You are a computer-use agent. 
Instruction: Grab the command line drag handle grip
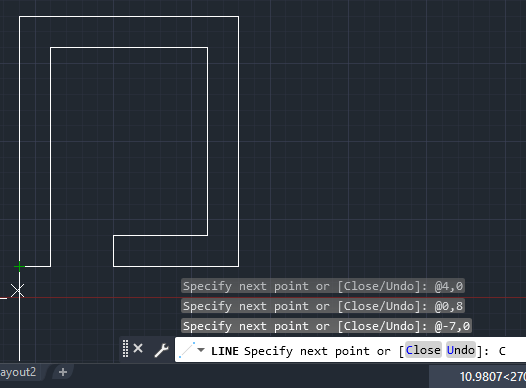click(x=125, y=349)
